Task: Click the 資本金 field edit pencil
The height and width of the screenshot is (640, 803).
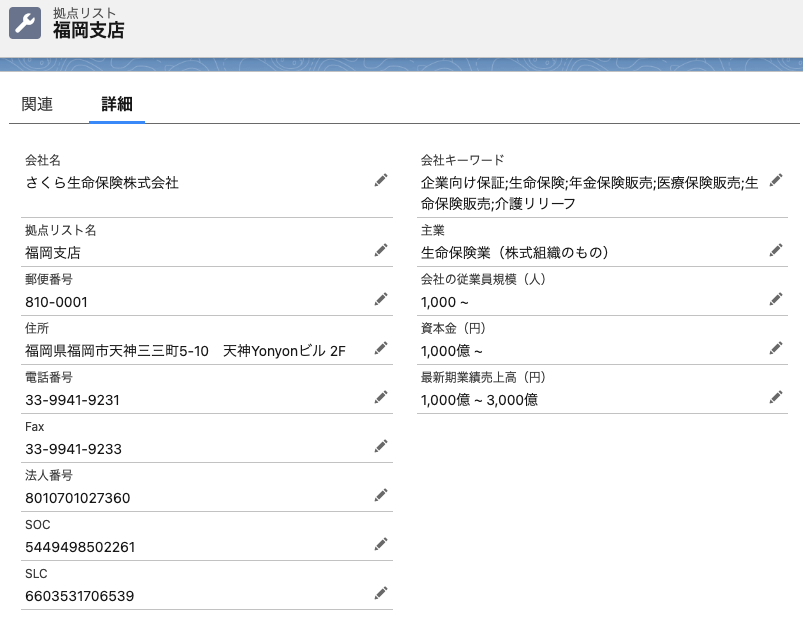Action: 776,348
